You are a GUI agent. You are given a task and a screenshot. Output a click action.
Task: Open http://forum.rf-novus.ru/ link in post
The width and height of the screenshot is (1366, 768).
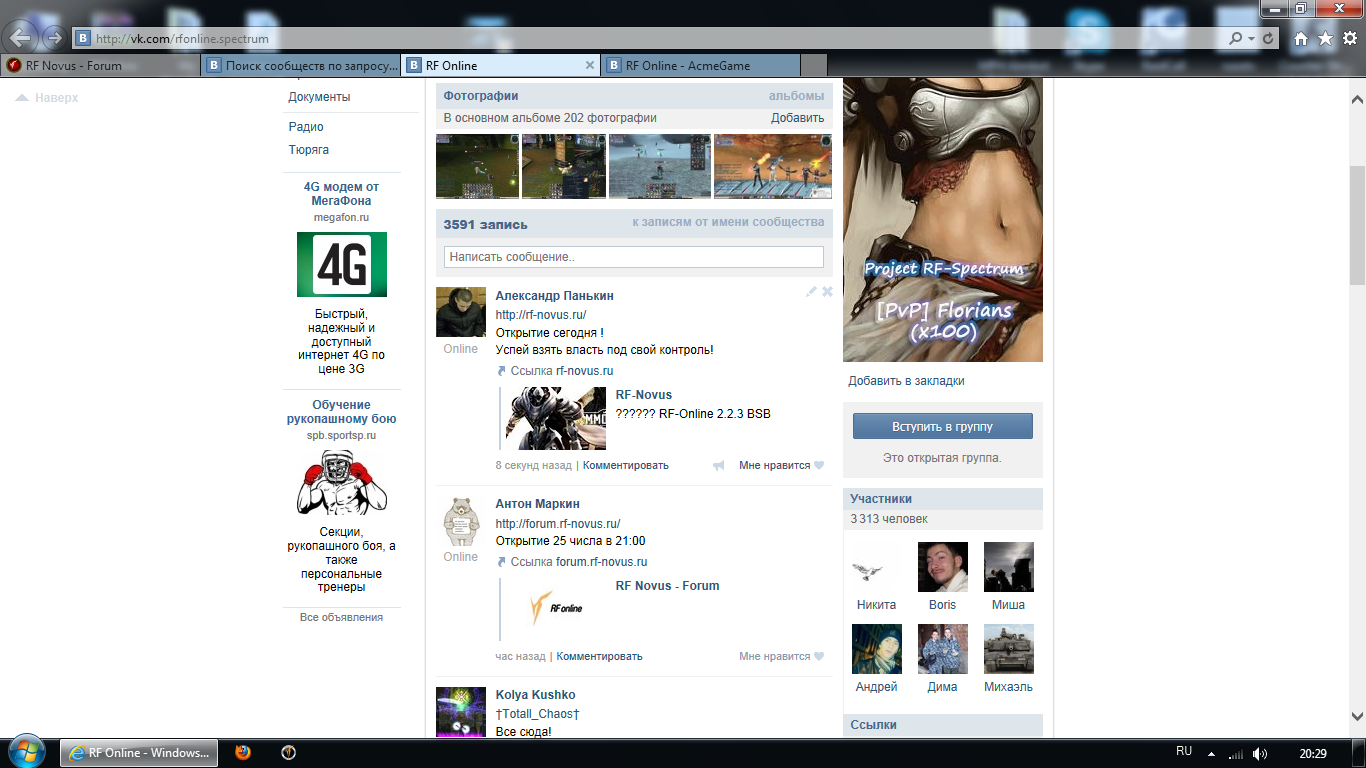[558, 523]
